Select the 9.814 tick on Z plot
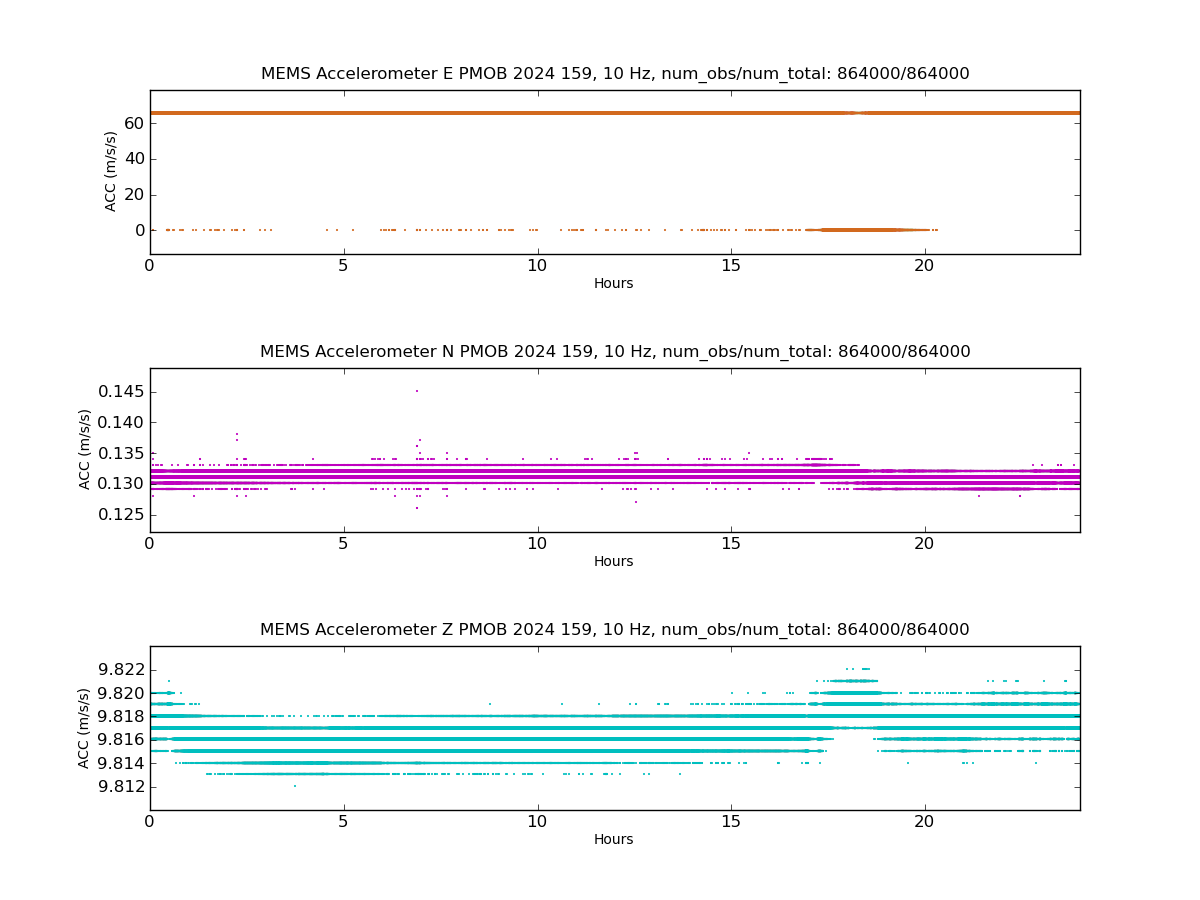Viewport: 1200px width, 900px height. pyautogui.click(x=121, y=764)
